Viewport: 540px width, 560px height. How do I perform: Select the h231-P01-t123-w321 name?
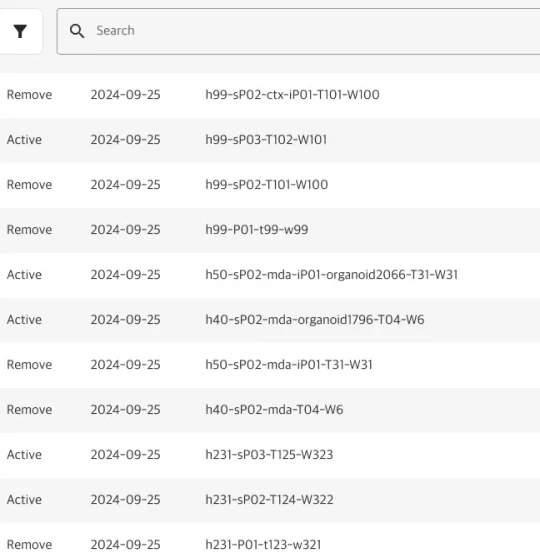[263, 545]
